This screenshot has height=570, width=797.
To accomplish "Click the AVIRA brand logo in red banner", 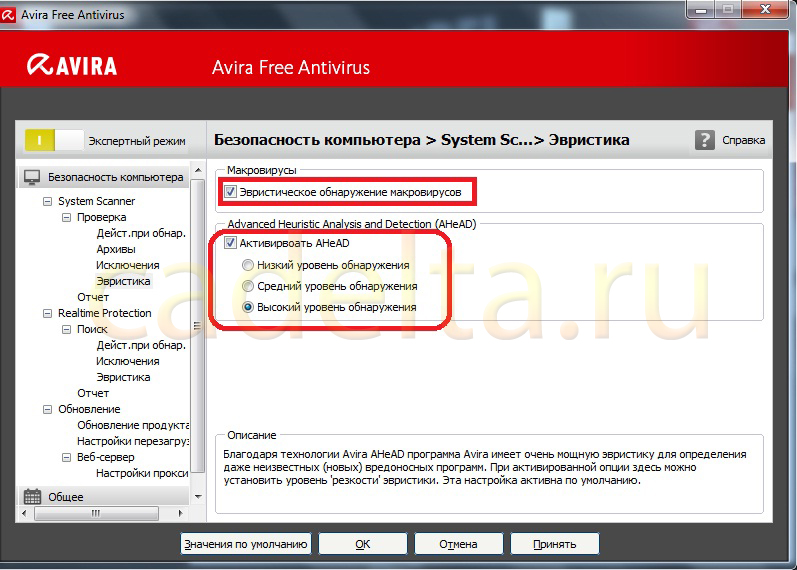I will point(72,65).
